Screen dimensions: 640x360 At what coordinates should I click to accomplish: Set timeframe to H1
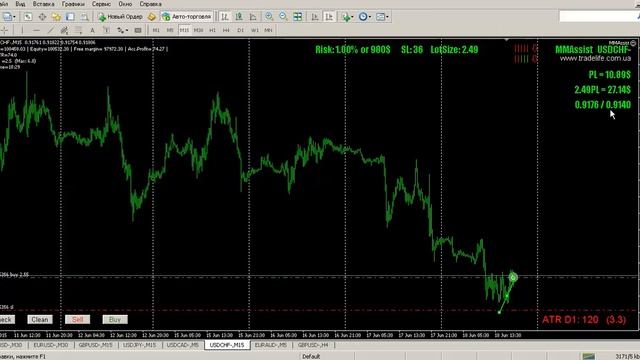pyautogui.click(x=212, y=30)
